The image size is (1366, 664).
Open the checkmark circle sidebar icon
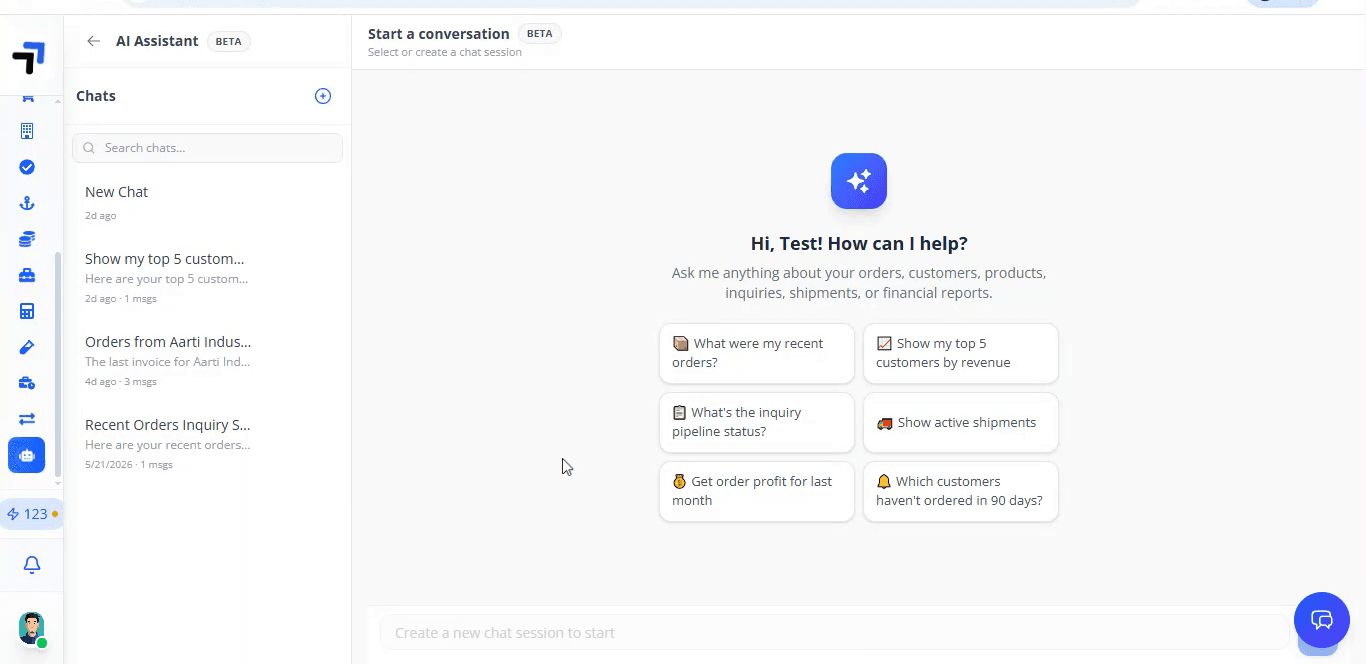pyautogui.click(x=27, y=167)
